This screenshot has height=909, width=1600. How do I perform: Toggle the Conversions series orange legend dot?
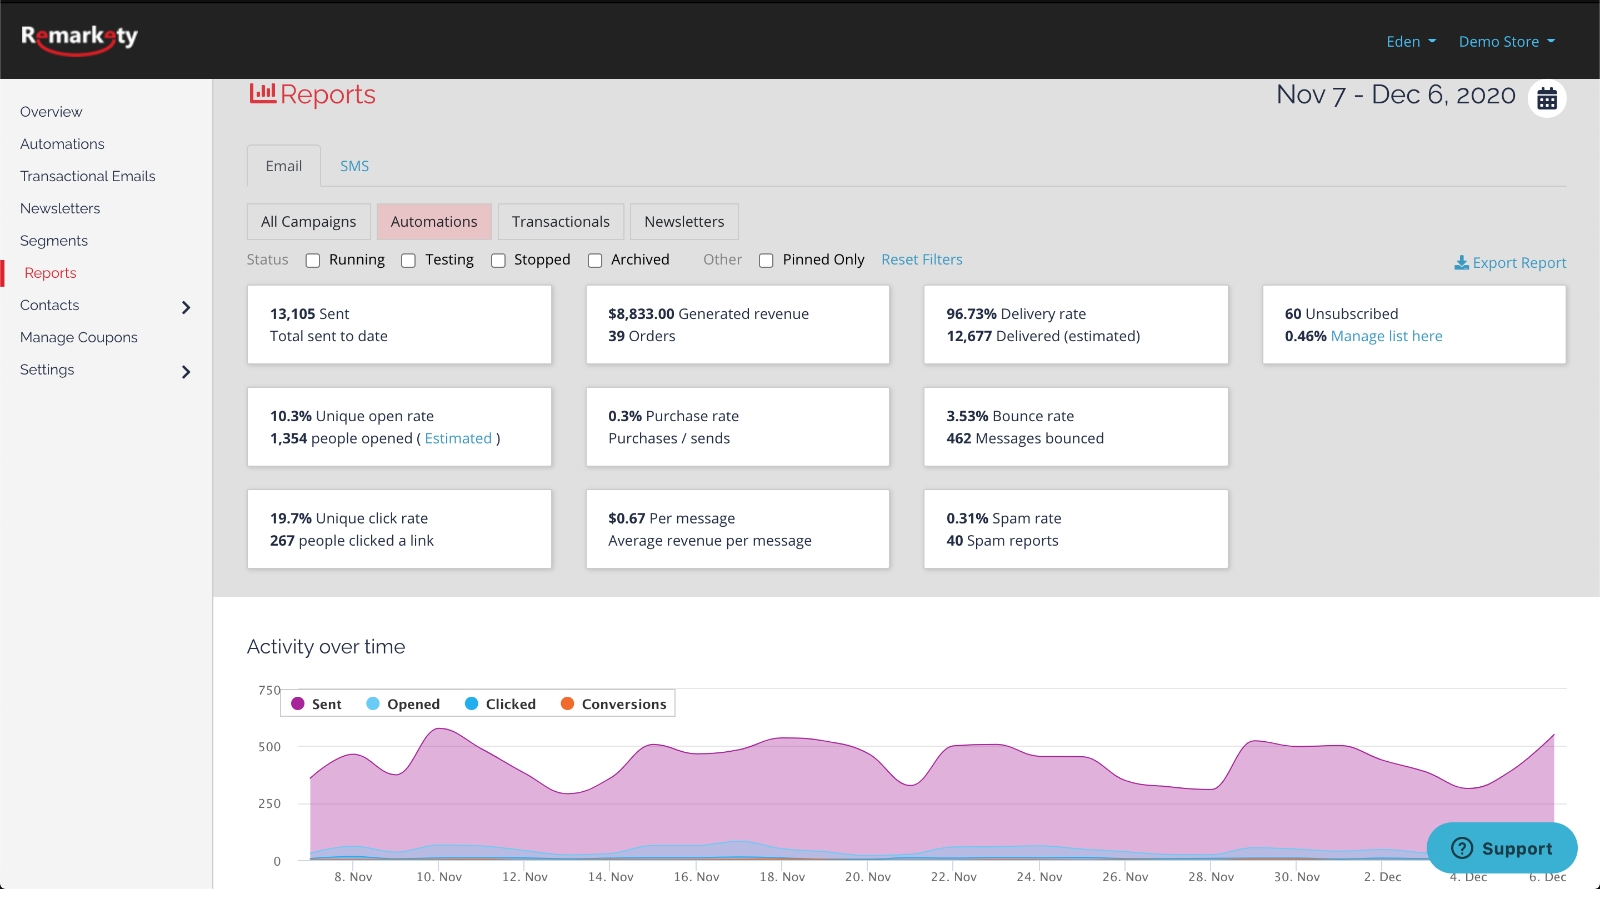pos(568,704)
